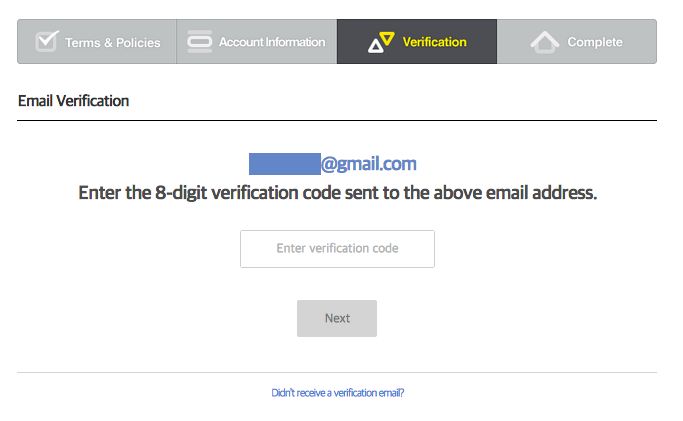Click the 8-digit verification code instruction text
This screenshot has width=683, height=421.
[337, 192]
